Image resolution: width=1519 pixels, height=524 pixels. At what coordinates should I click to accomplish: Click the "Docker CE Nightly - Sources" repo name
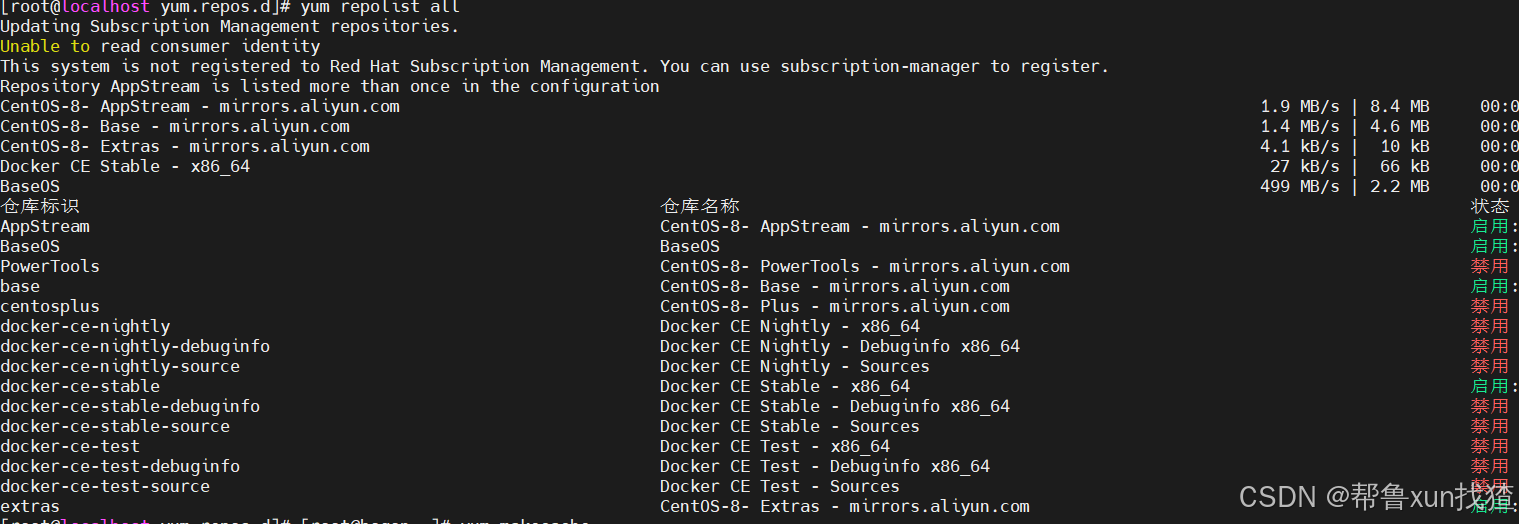794,366
